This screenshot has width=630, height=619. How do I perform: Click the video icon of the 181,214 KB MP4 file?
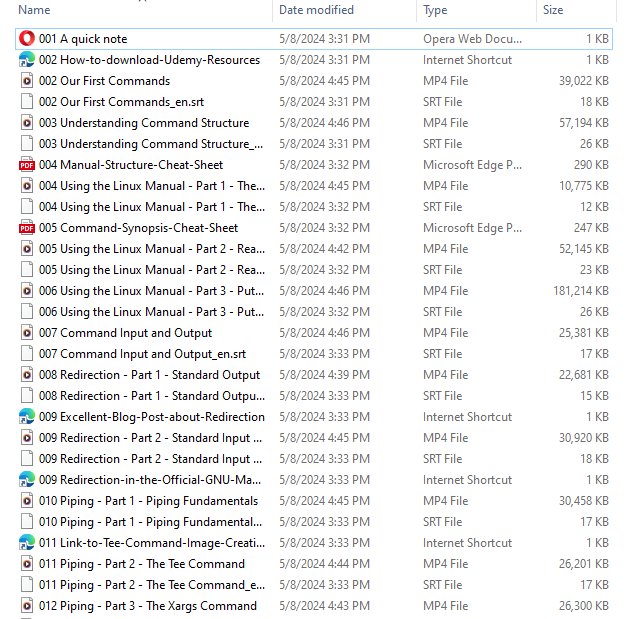tap(27, 291)
